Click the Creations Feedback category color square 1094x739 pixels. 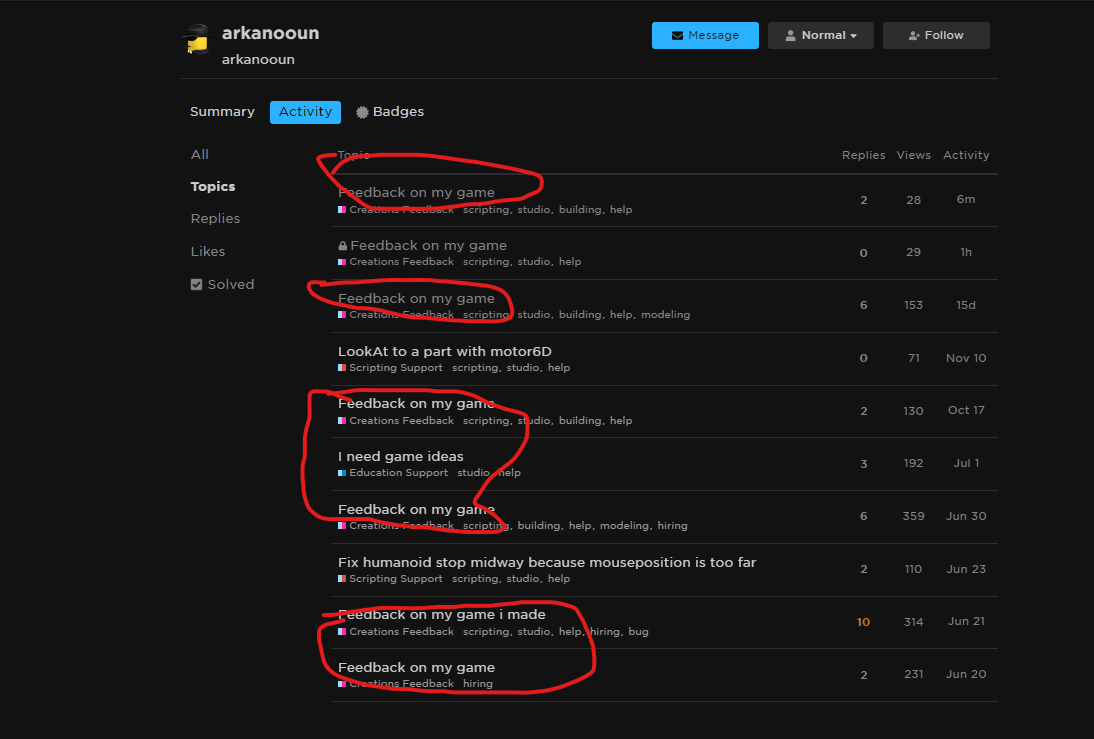(x=341, y=209)
